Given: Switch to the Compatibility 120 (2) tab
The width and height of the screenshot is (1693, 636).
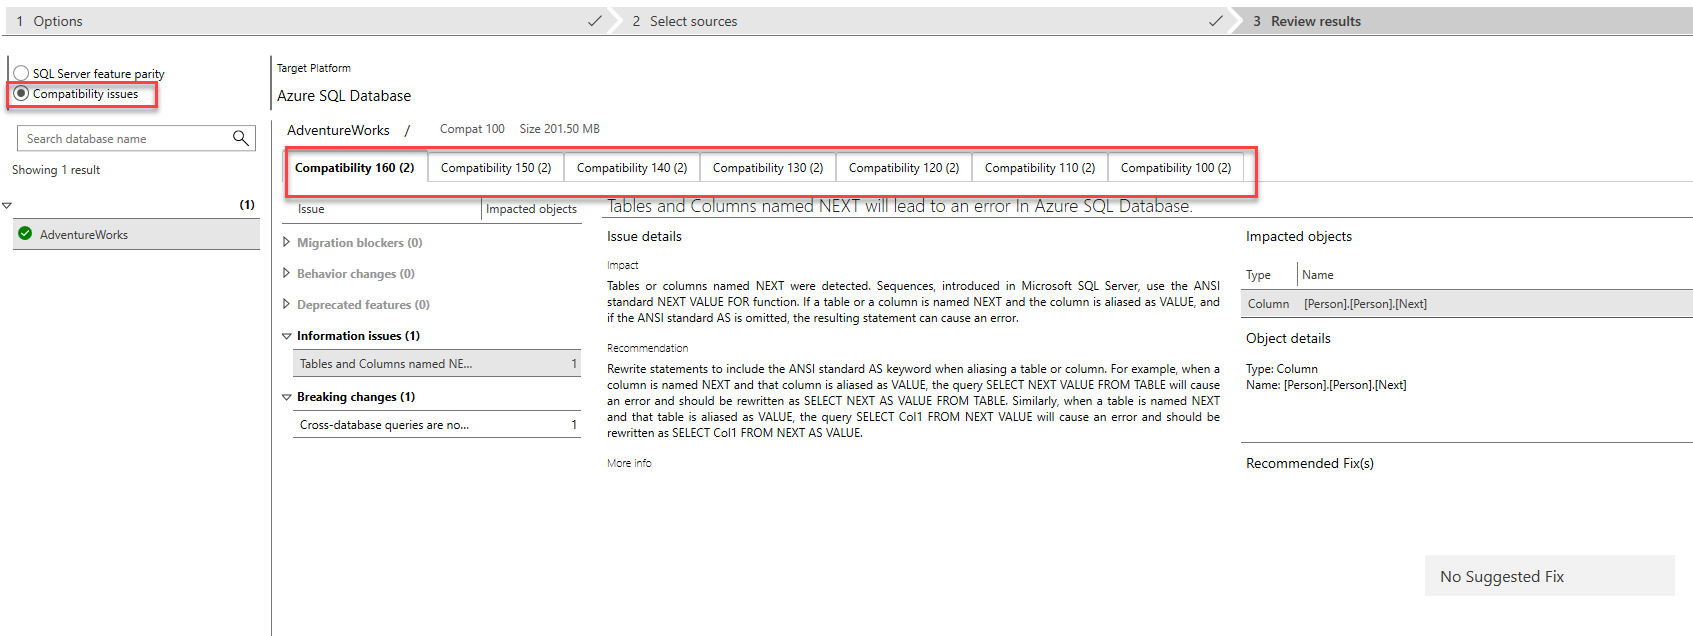Looking at the screenshot, I should [904, 168].
